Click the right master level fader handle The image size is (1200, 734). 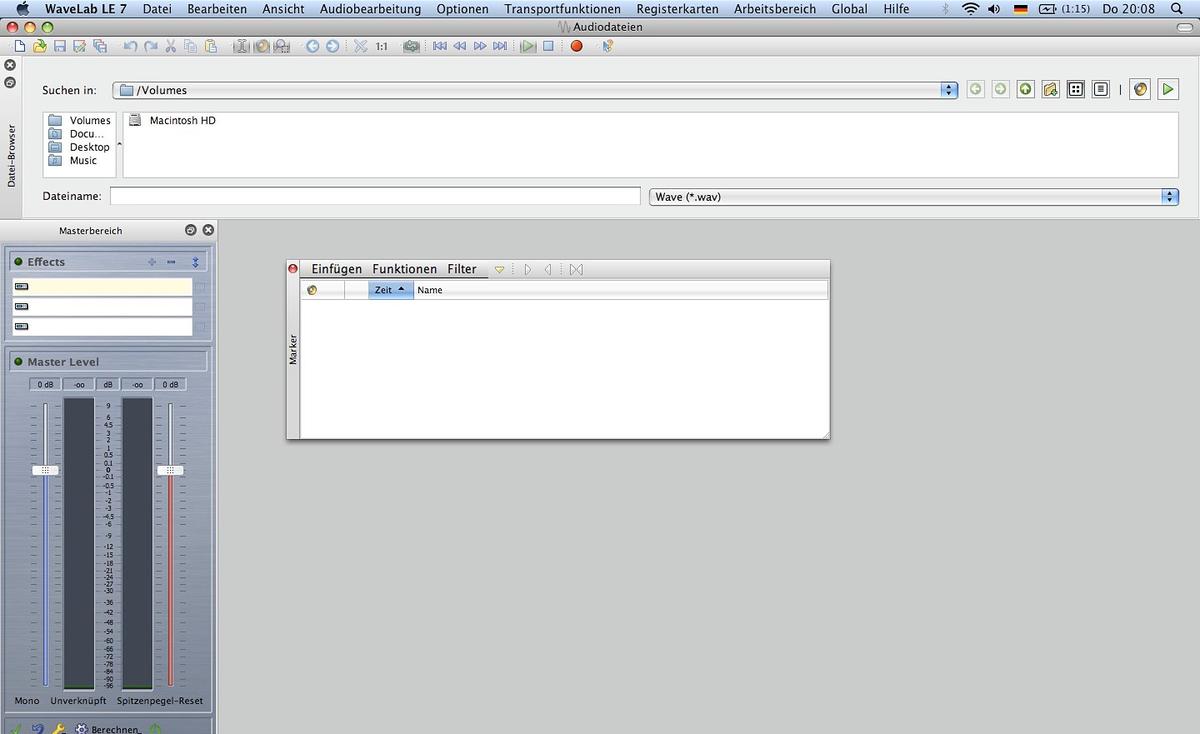click(x=170, y=470)
